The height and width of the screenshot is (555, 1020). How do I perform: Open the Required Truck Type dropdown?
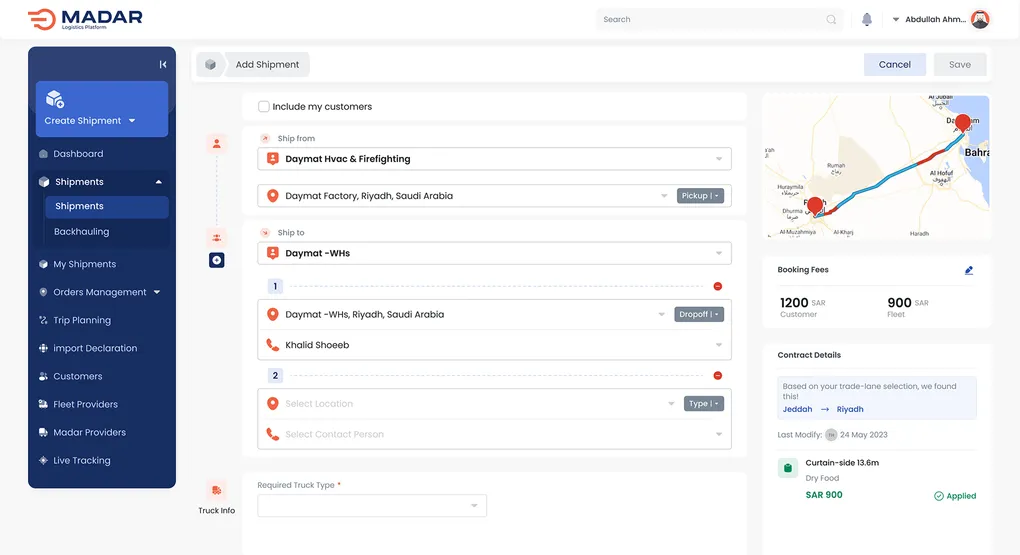tap(474, 506)
